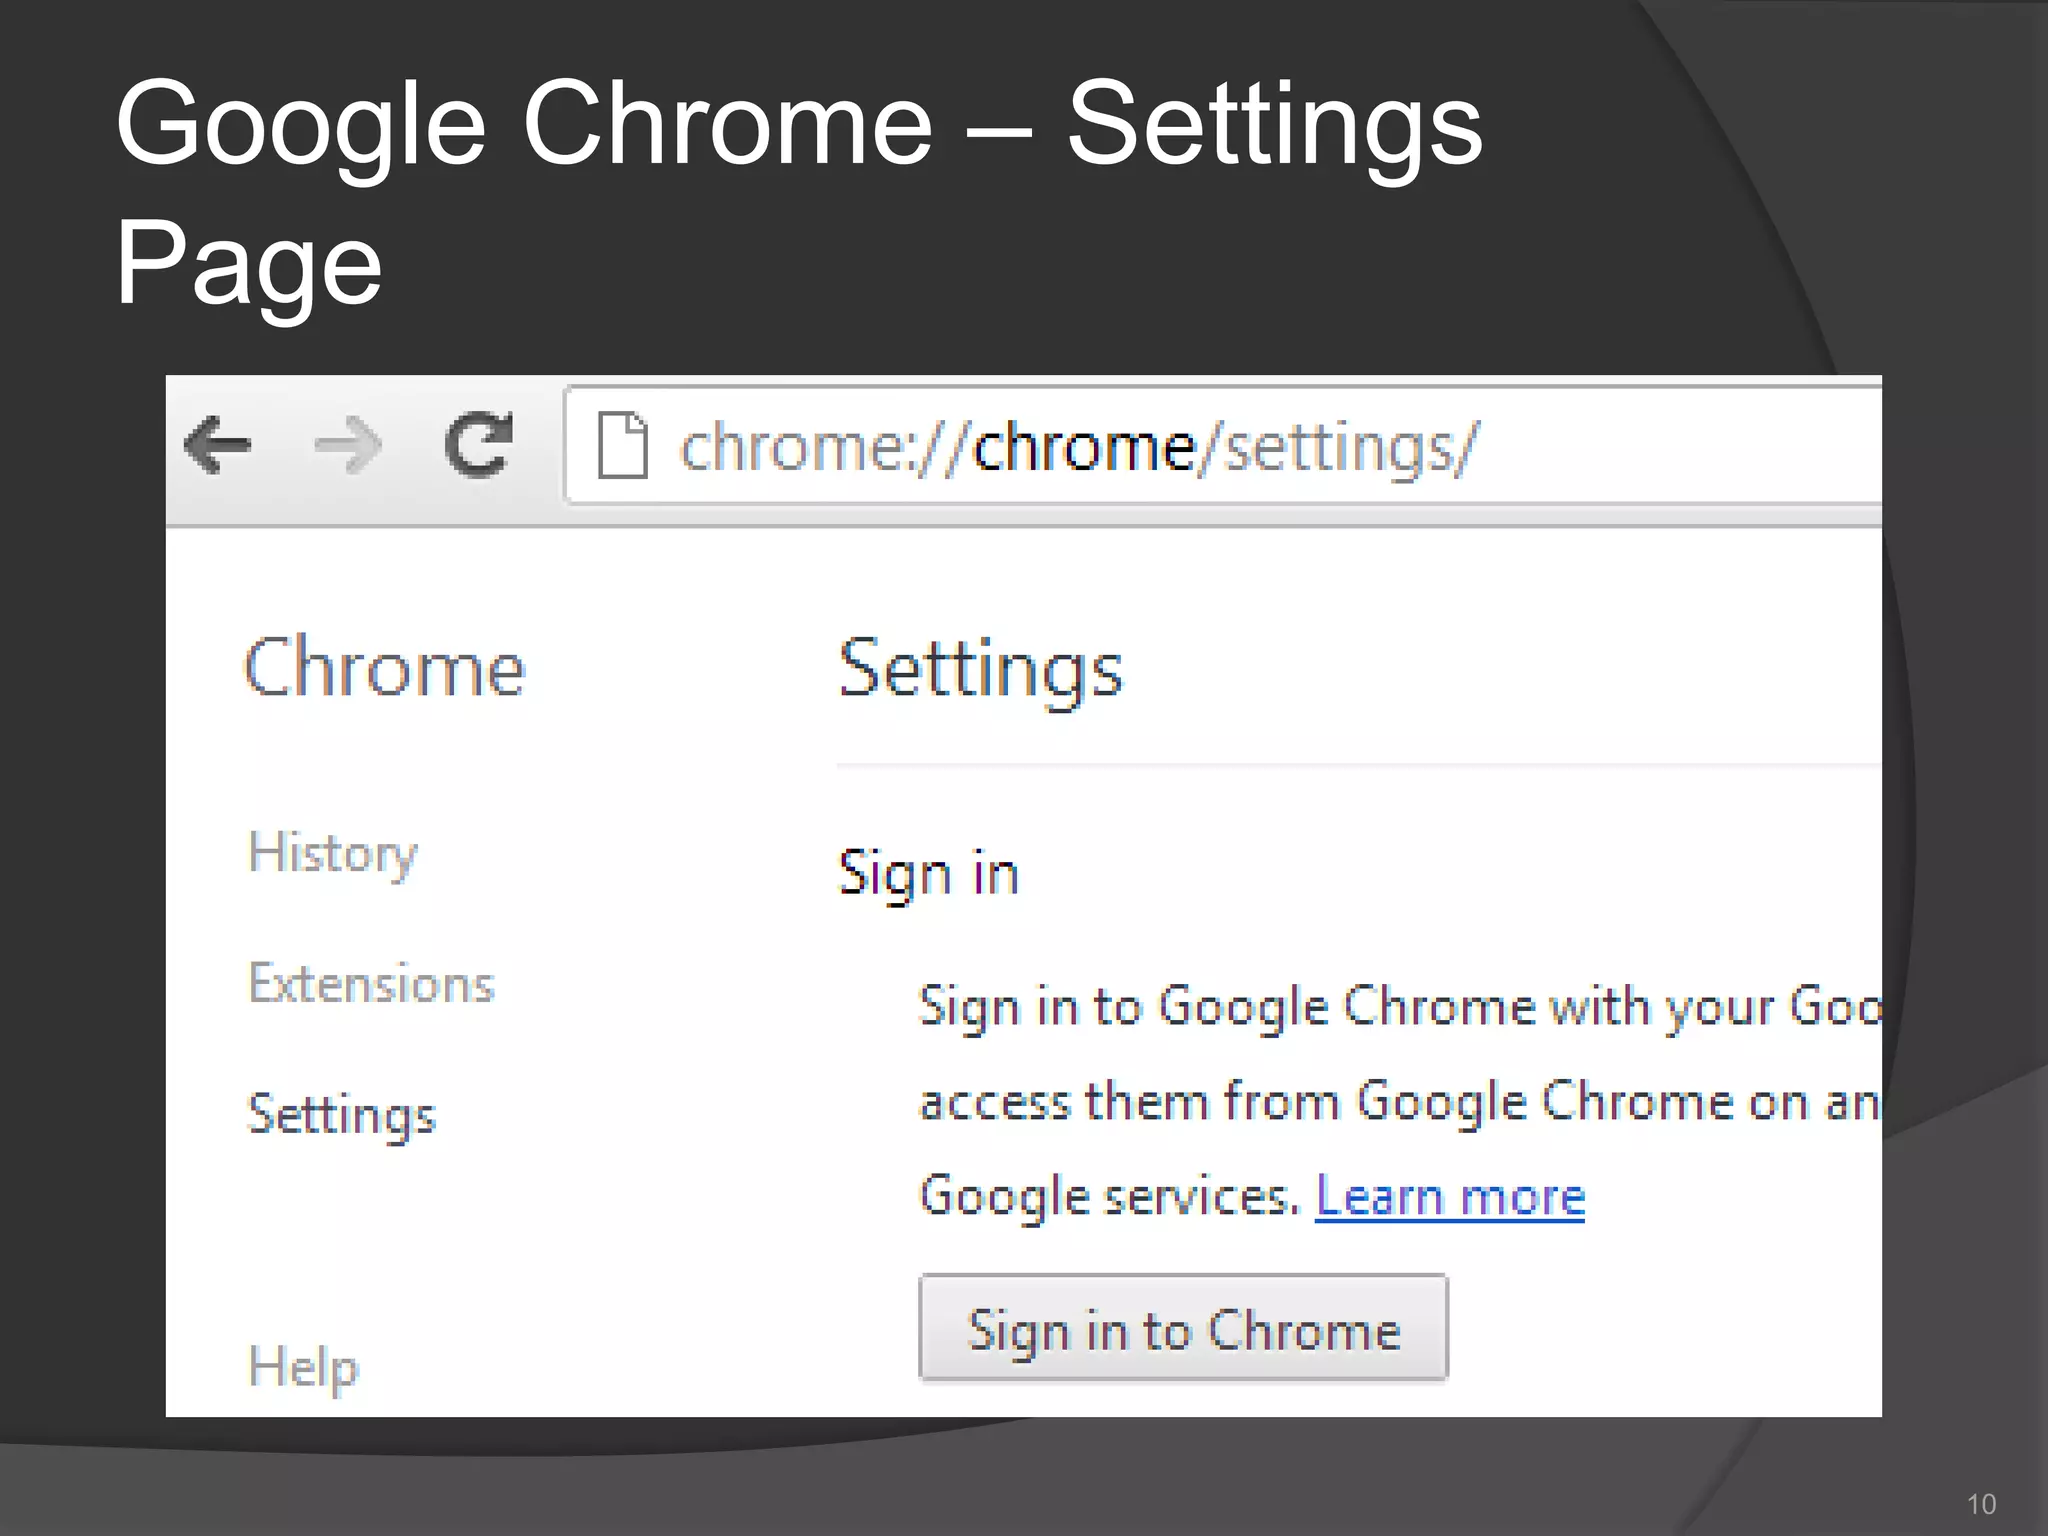Click the slide number 10

[x=1980, y=1504]
